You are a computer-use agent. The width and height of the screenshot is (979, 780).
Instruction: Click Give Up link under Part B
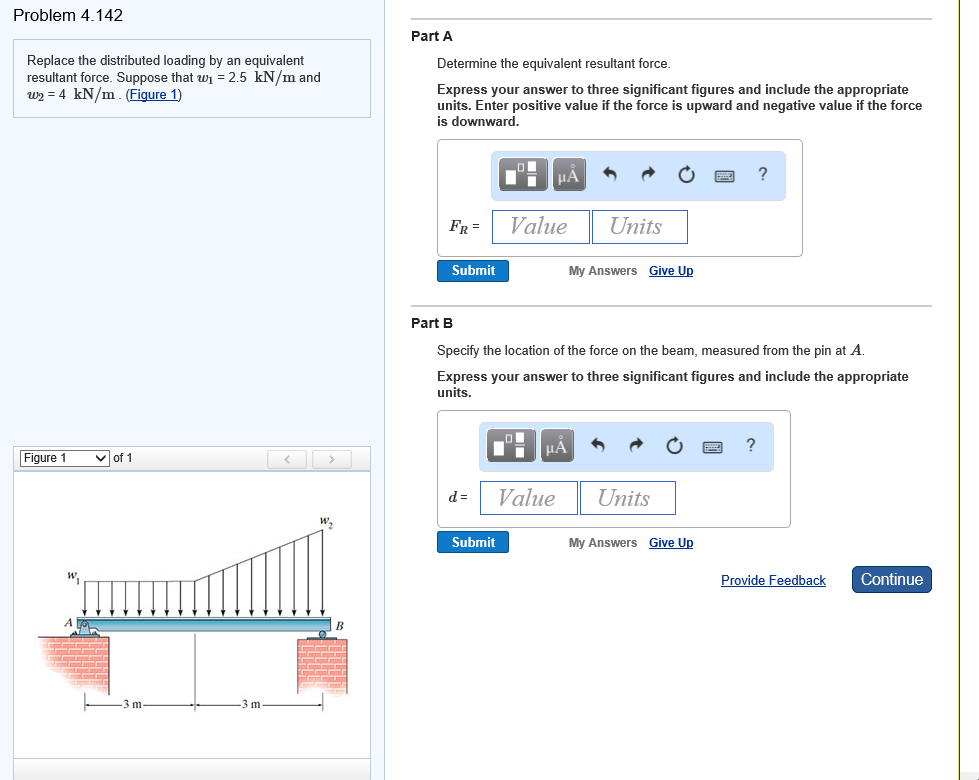click(x=671, y=543)
